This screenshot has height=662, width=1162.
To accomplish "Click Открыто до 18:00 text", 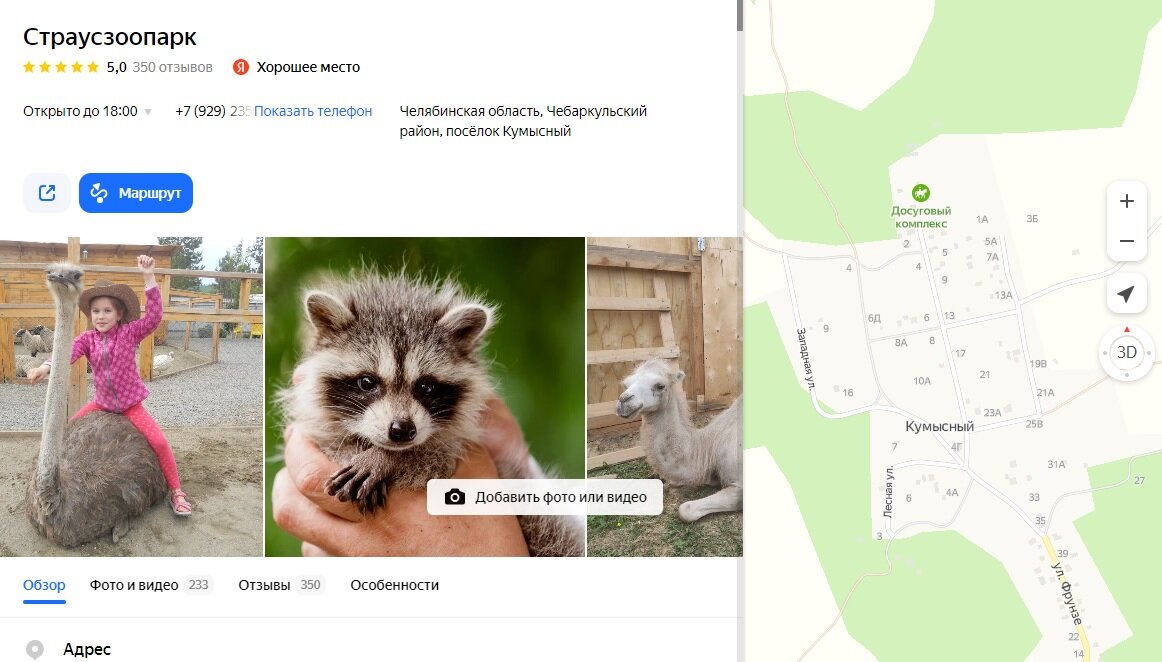I will pyautogui.click(x=80, y=111).
